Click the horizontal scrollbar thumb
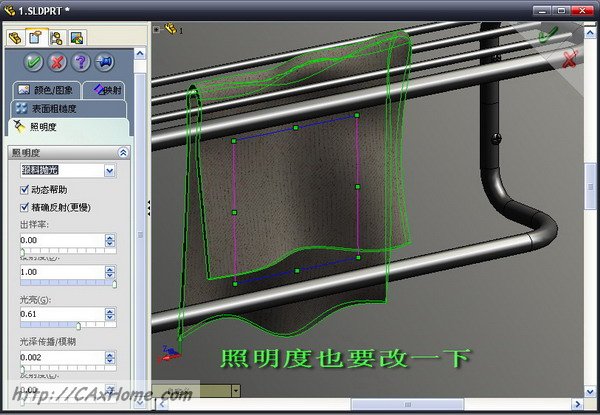 (408, 404)
